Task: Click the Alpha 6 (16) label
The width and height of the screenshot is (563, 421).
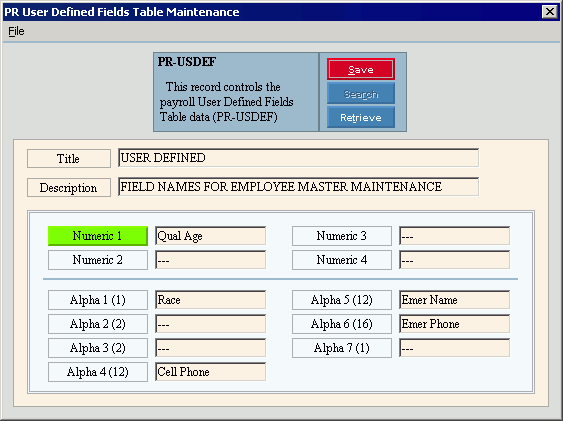Action: click(342, 324)
